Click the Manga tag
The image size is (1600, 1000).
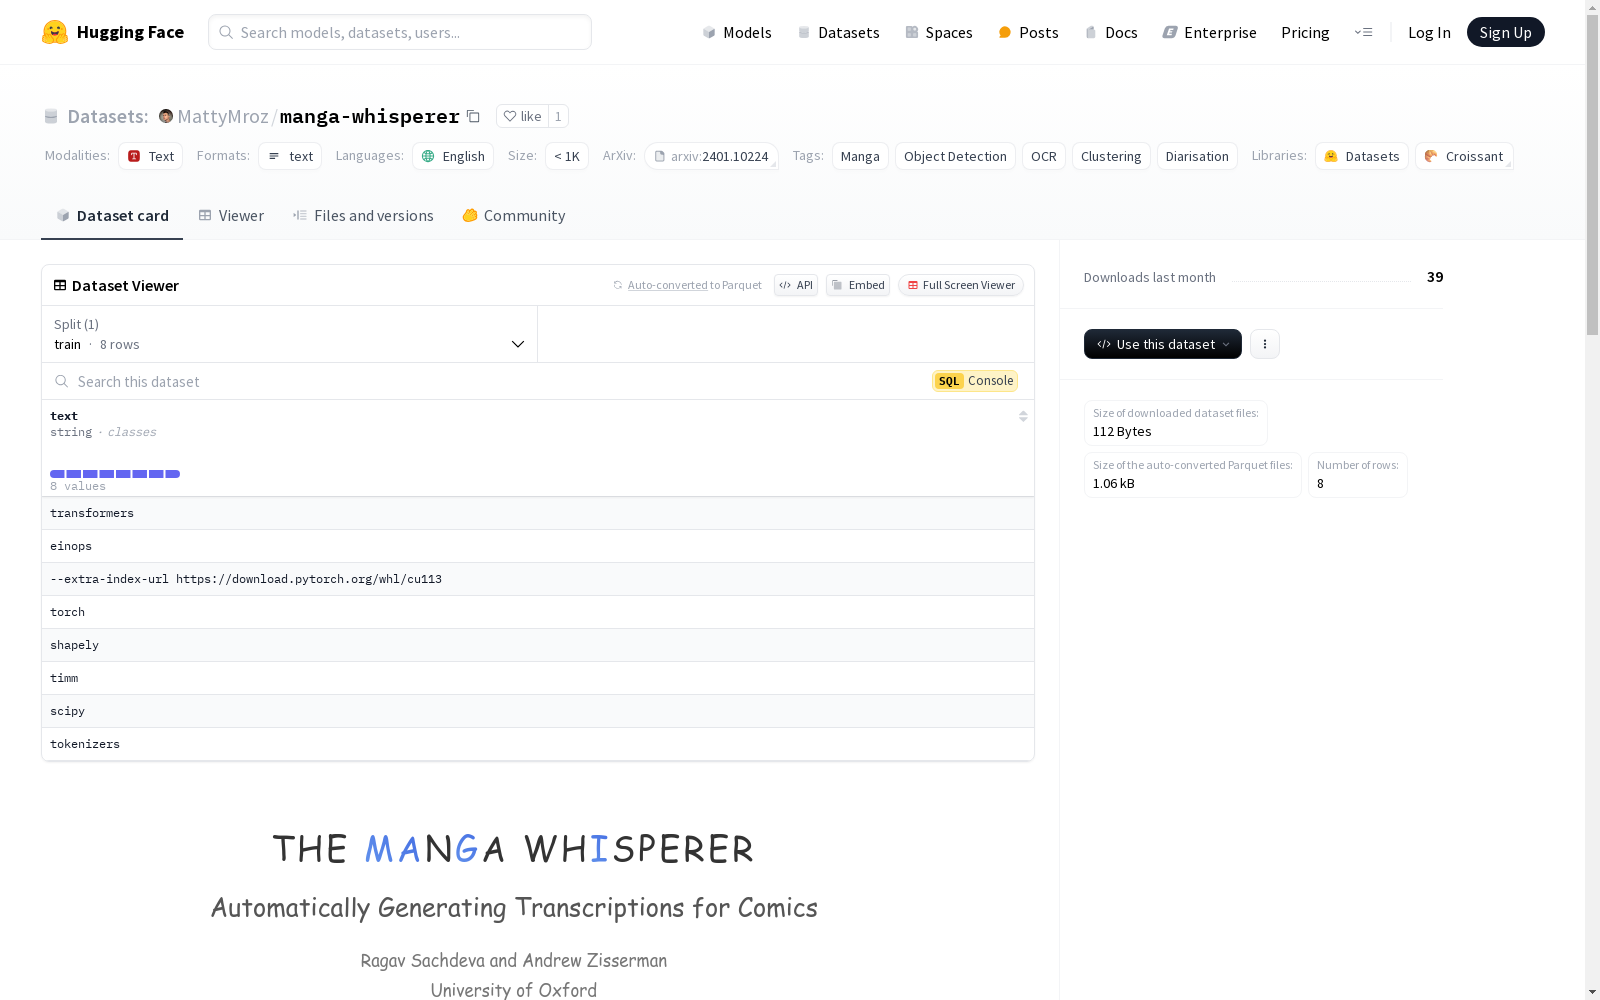pos(860,156)
